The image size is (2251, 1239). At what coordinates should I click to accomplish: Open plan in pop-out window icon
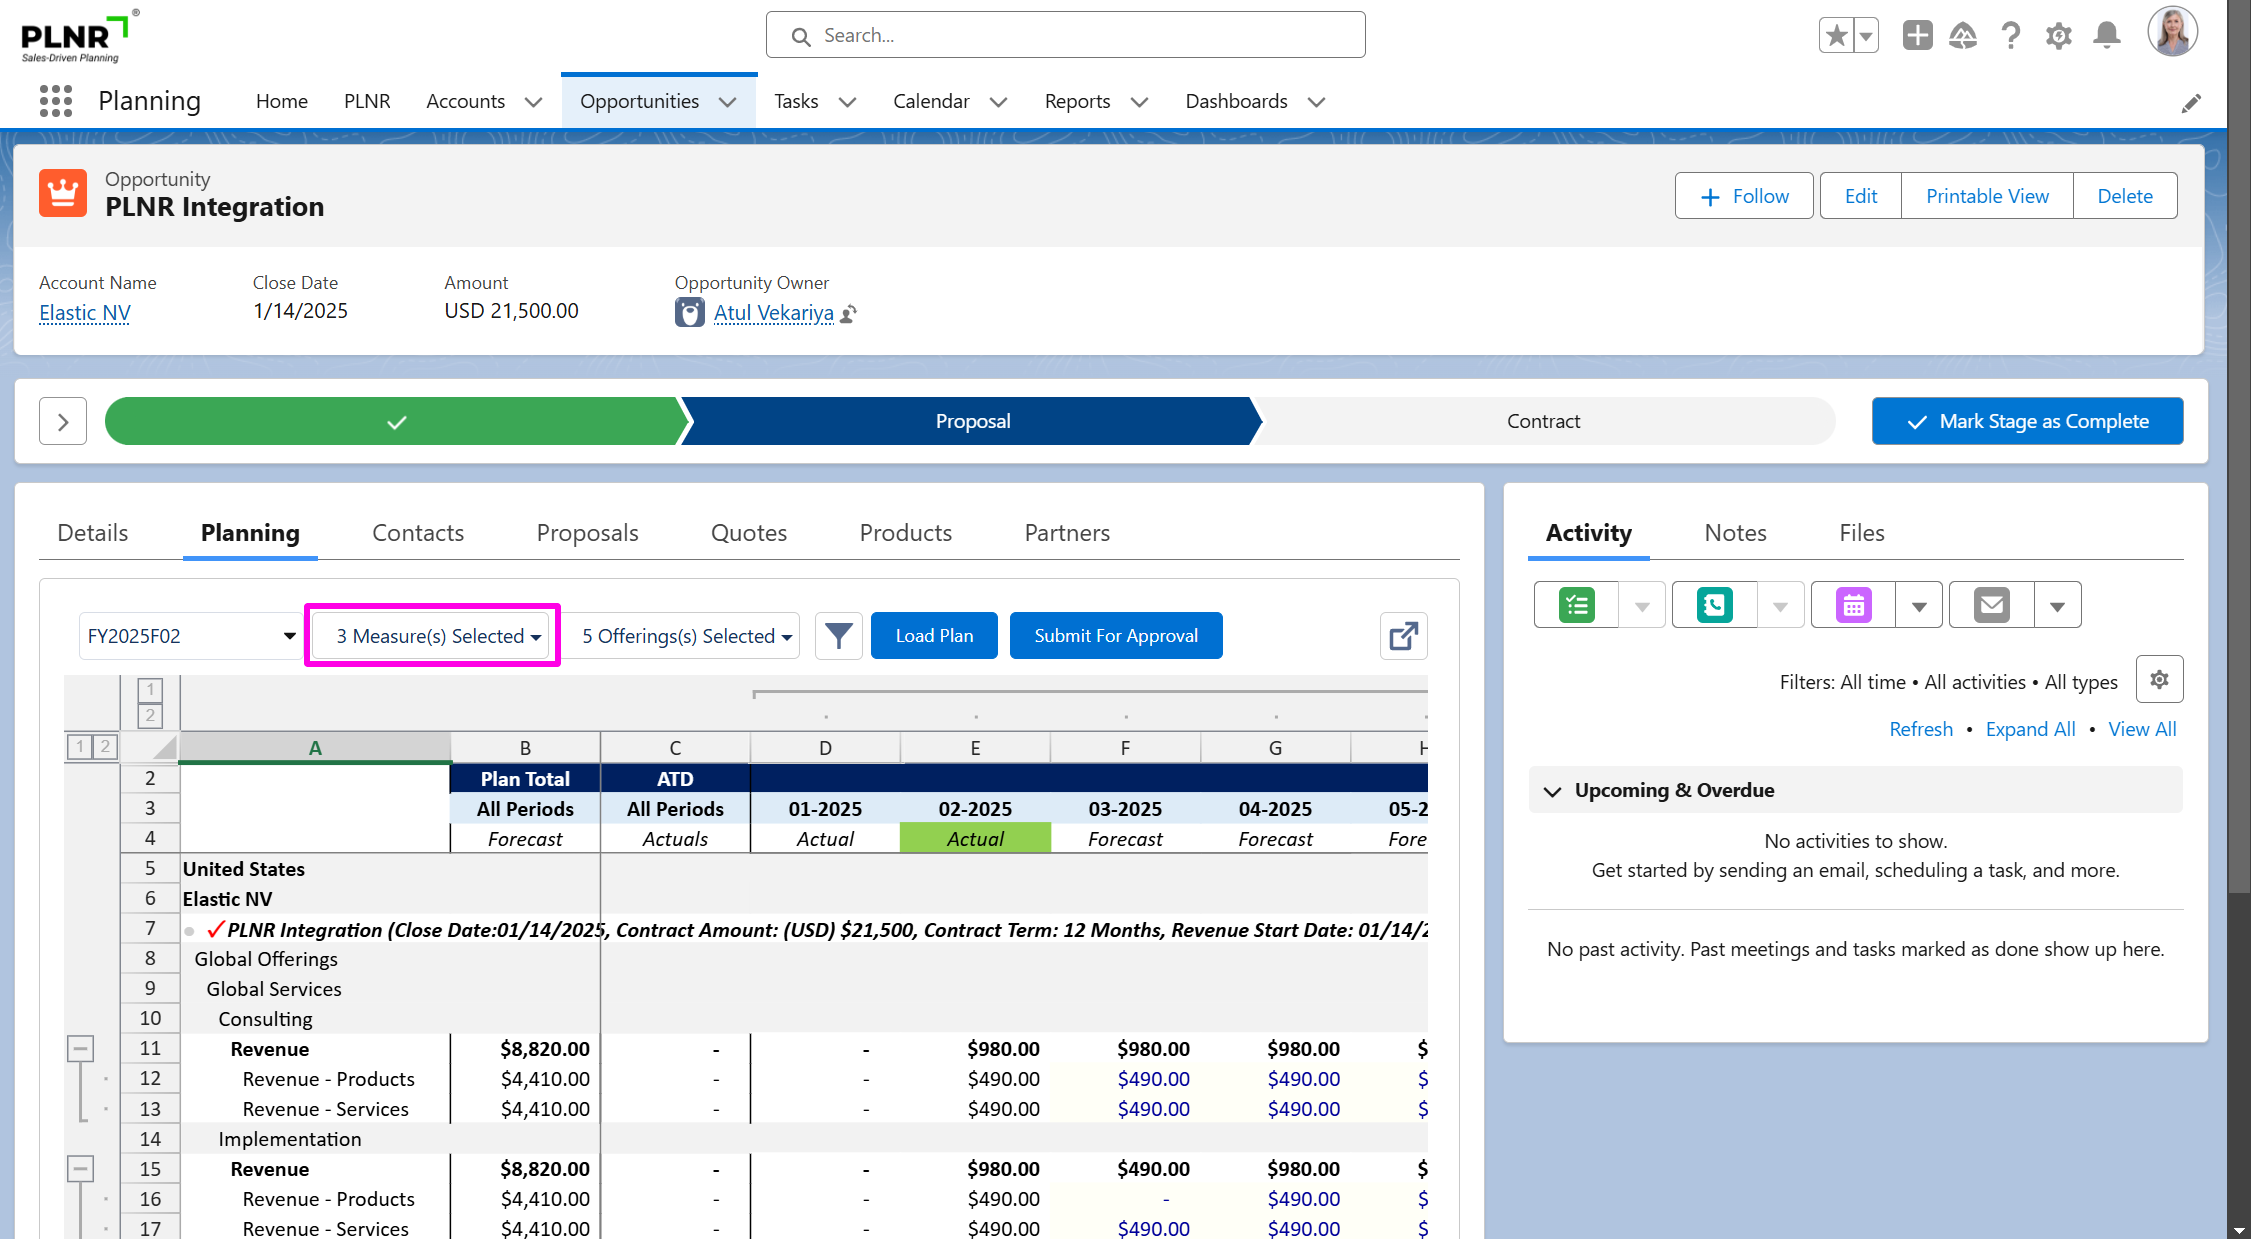1403,636
